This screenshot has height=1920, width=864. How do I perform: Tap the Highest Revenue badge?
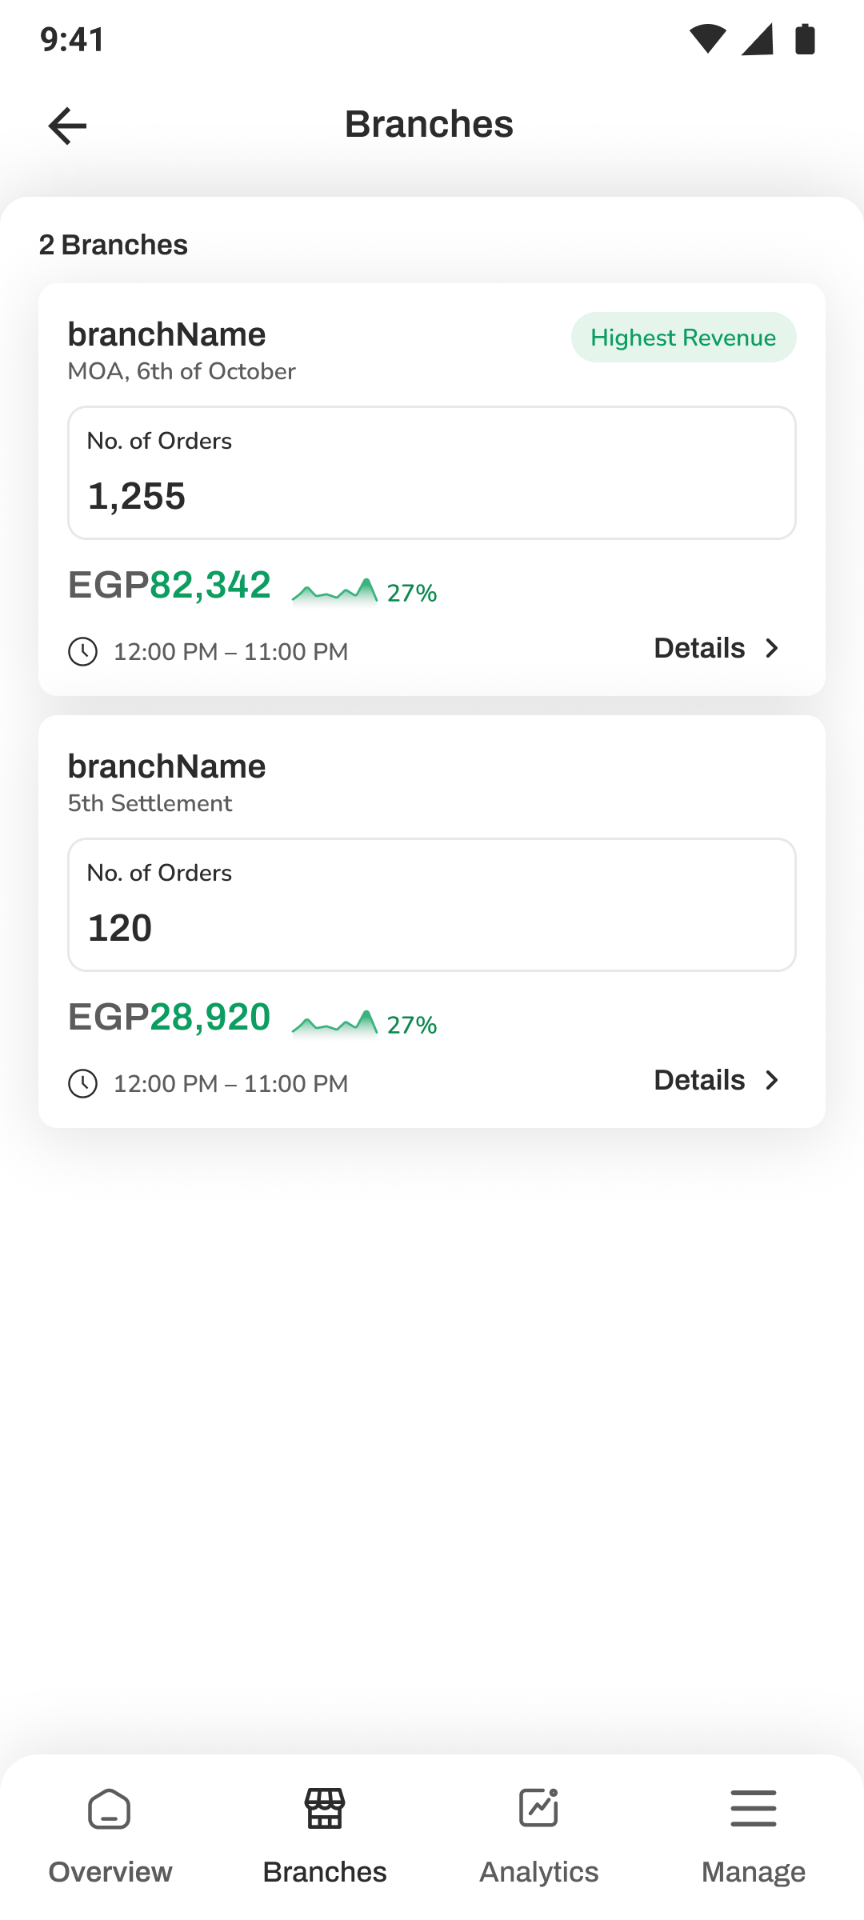click(x=684, y=338)
